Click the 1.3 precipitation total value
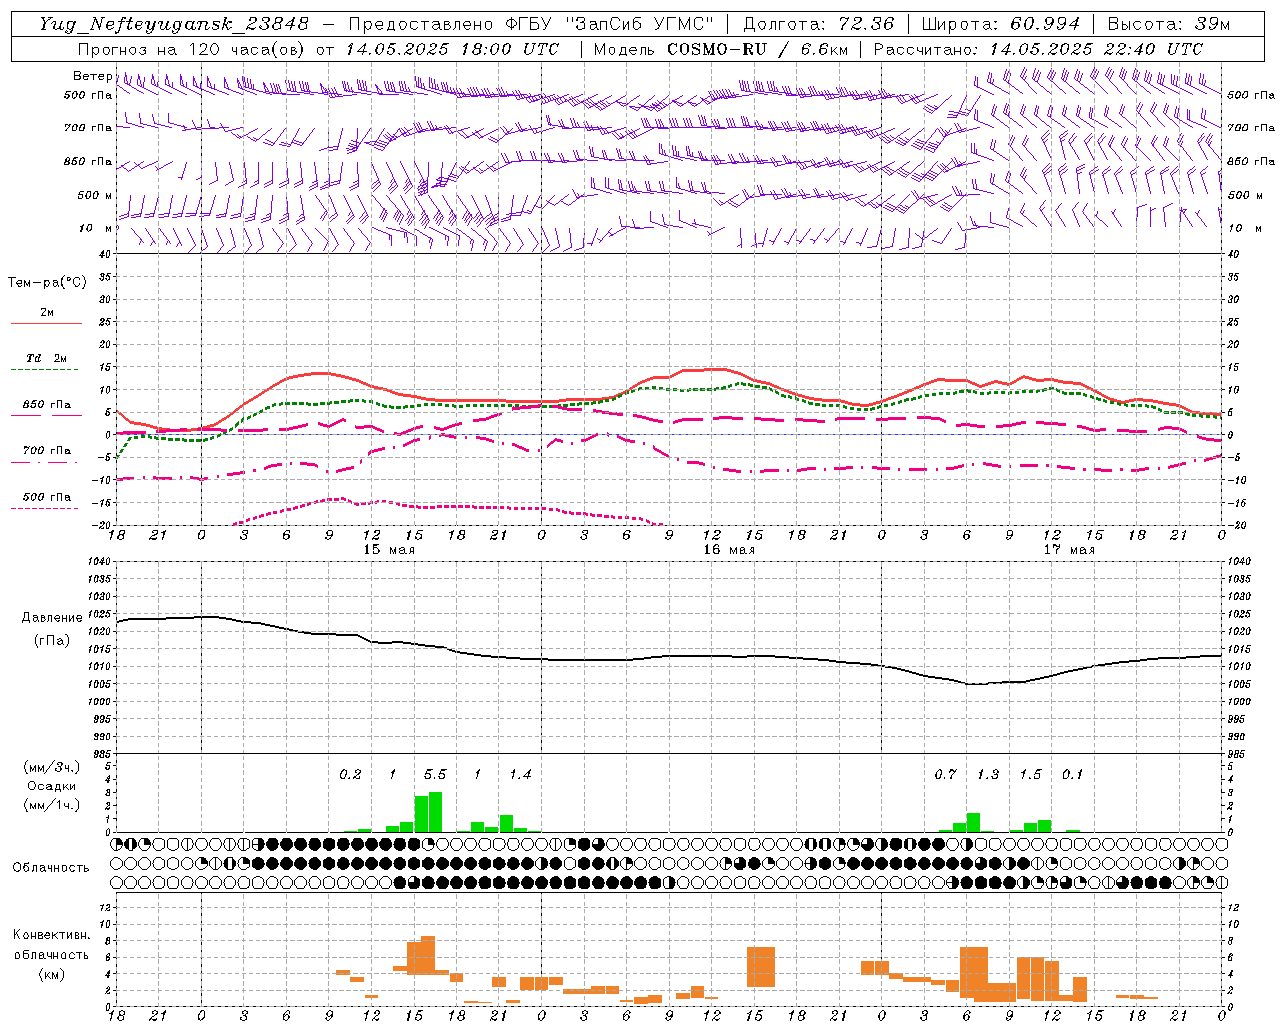The height and width of the screenshot is (1024, 1280). pyautogui.click(x=988, y=775)
